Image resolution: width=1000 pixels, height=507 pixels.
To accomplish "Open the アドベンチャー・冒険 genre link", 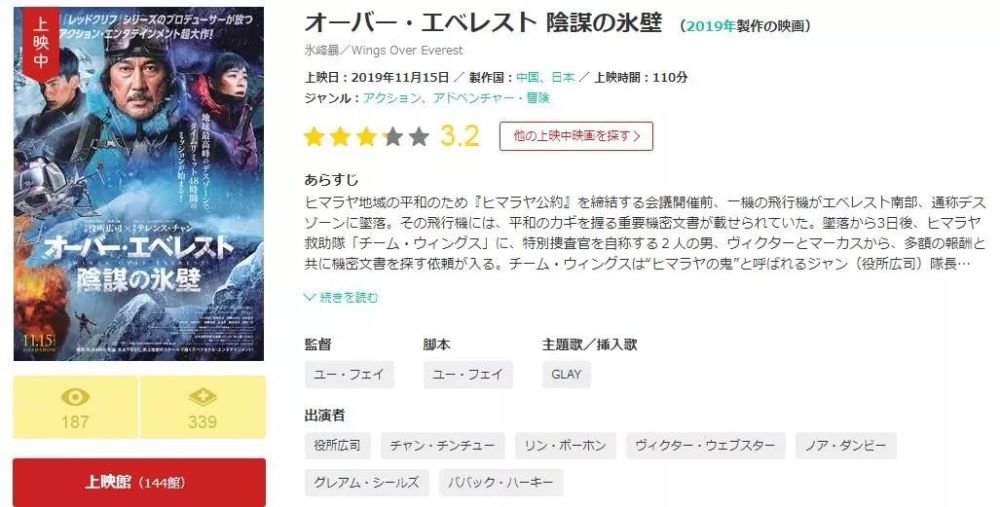I will pyautogui.click(x=491, y=98).
